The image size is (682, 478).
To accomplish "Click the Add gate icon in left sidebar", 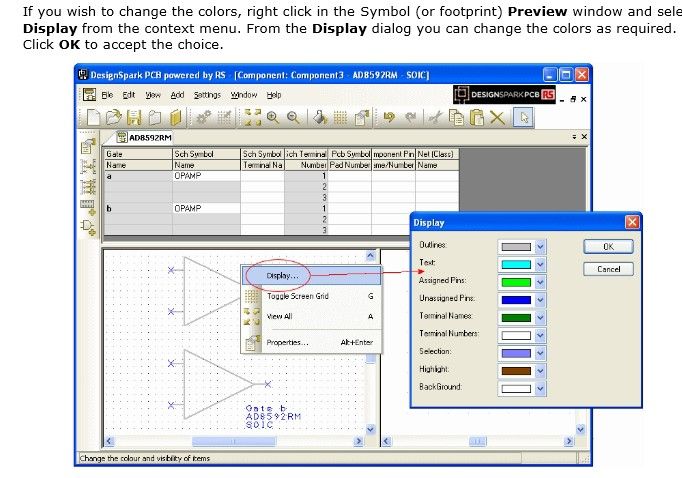I will pyautogui.click(x=88, y=227).
